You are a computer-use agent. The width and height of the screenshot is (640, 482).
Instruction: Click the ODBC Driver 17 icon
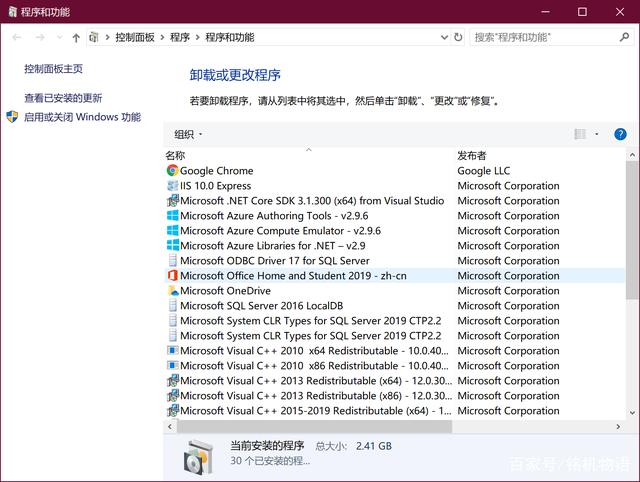[x=173, y=260]
